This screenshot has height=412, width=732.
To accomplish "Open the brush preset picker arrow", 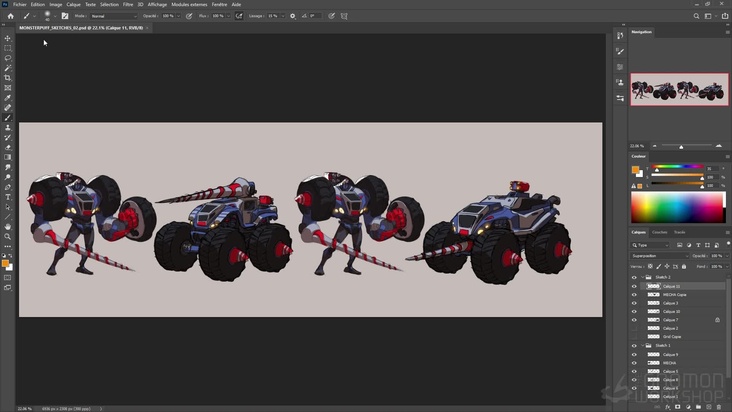I will pyautogui.click(x=55, y=16).
